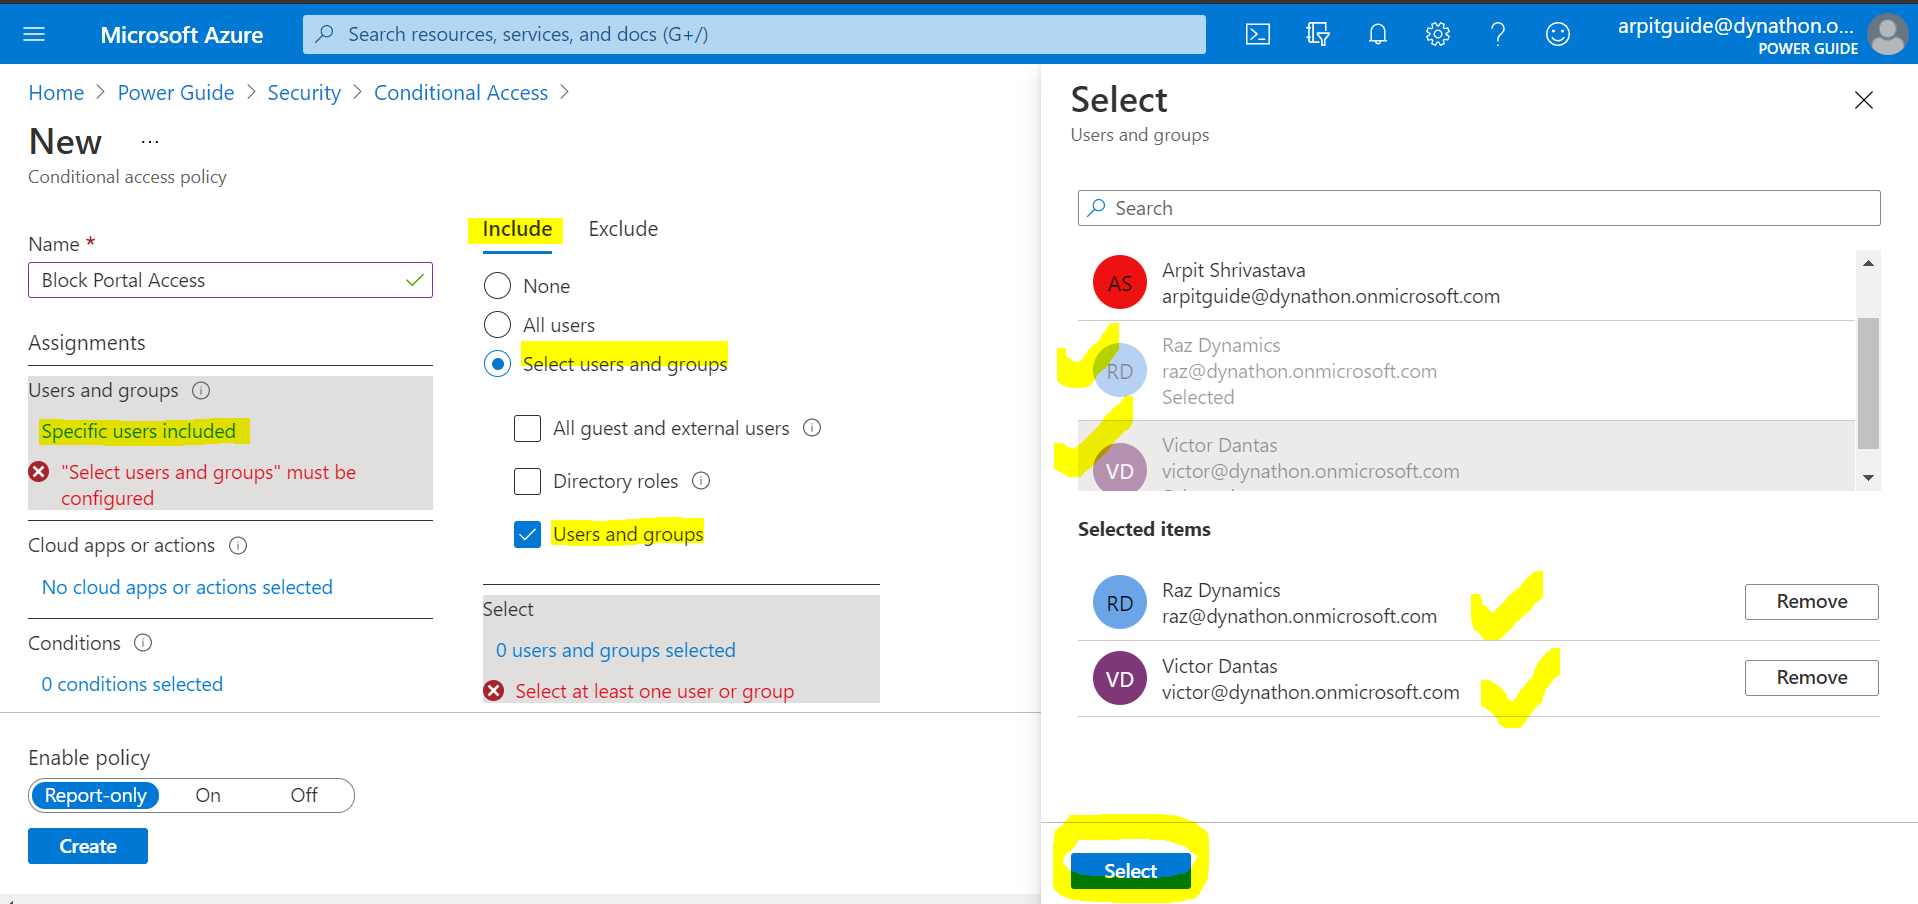Remove Victor Dantas from selected items
Viewport: 1918px width, 904px height.
tap(1811, 678)
